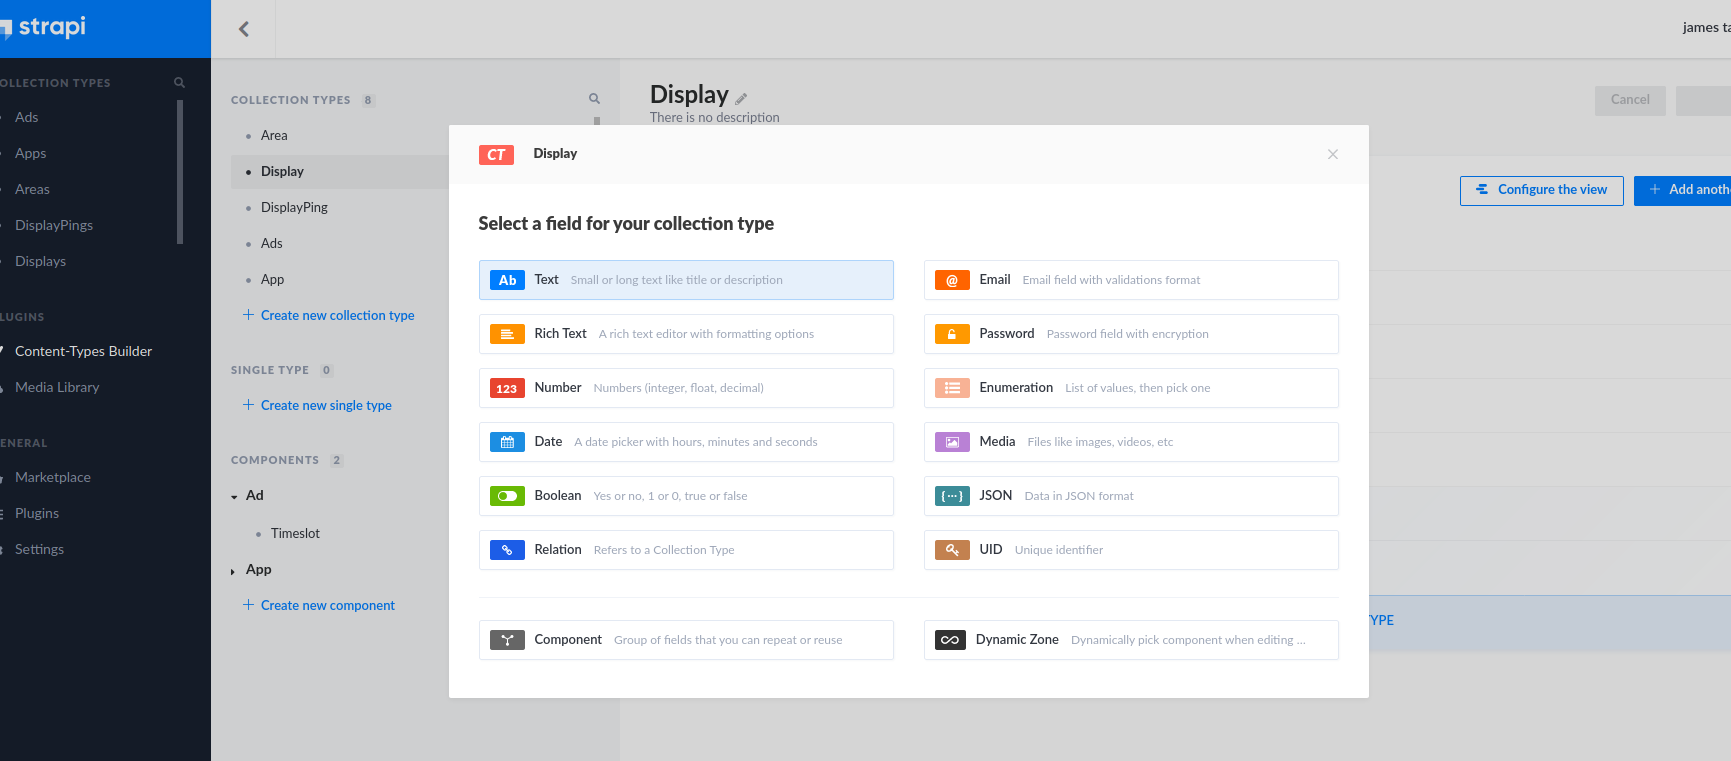Image resolution: width=1731 pixels, height=761 pixels.
Task: Pick the Number field type icon
Action: click(x=507, y=388)
